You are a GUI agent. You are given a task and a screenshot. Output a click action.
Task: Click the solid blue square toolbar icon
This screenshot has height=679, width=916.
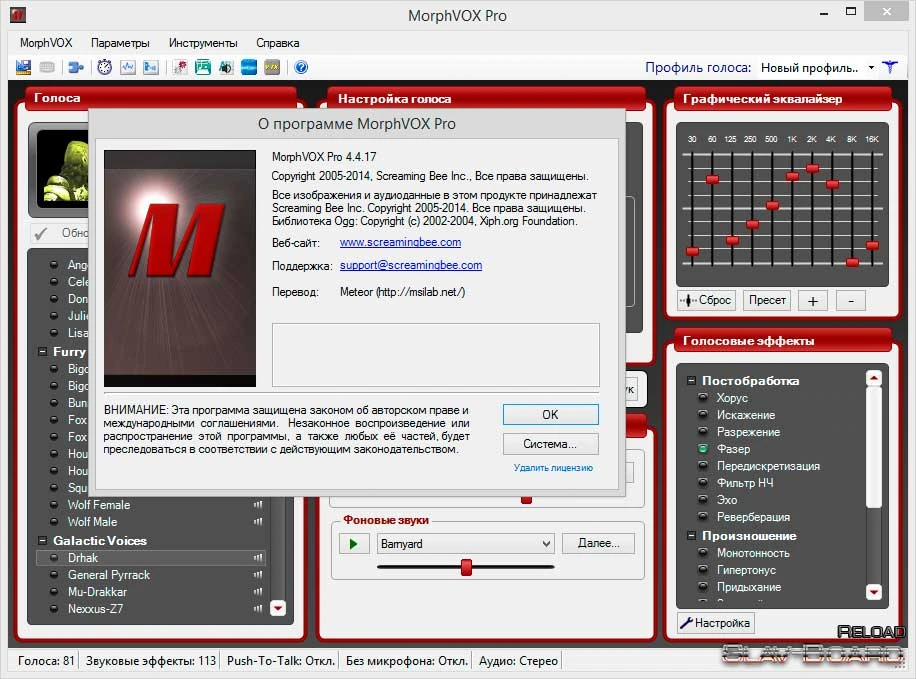pyautogui.click(x=249, y=67)
